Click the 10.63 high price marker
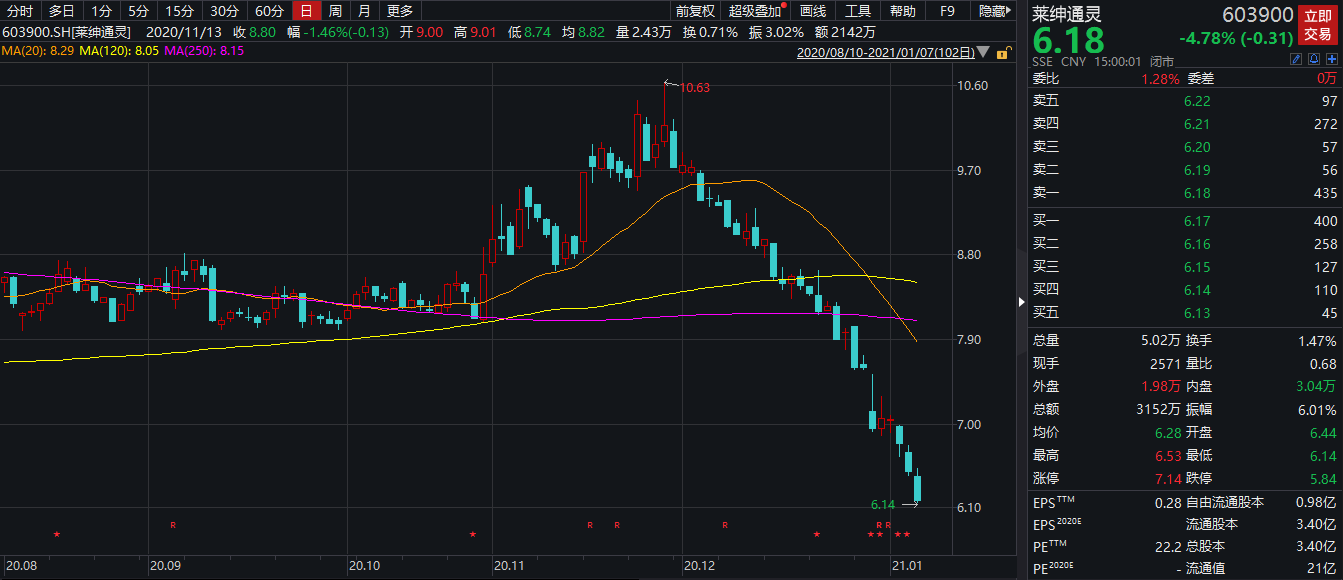Image resolution: width=1343 pixels, height=580 pixels. point(694,88)
